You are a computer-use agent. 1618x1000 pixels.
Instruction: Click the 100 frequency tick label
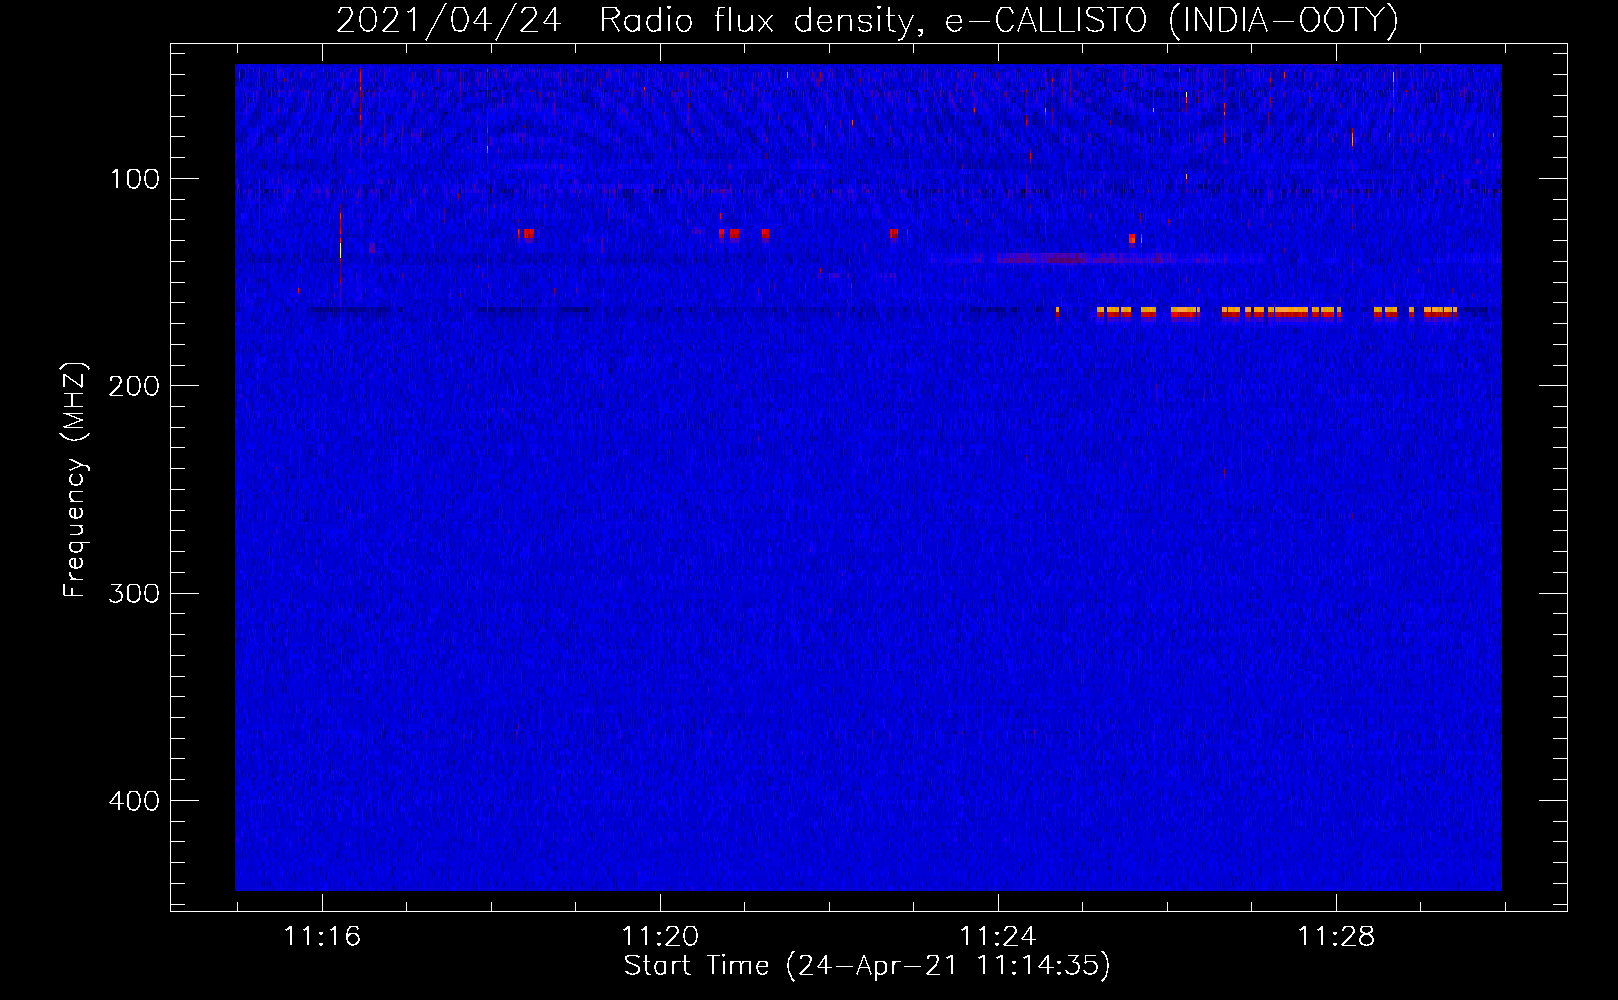pyautogui.click(x=134, y=179)
